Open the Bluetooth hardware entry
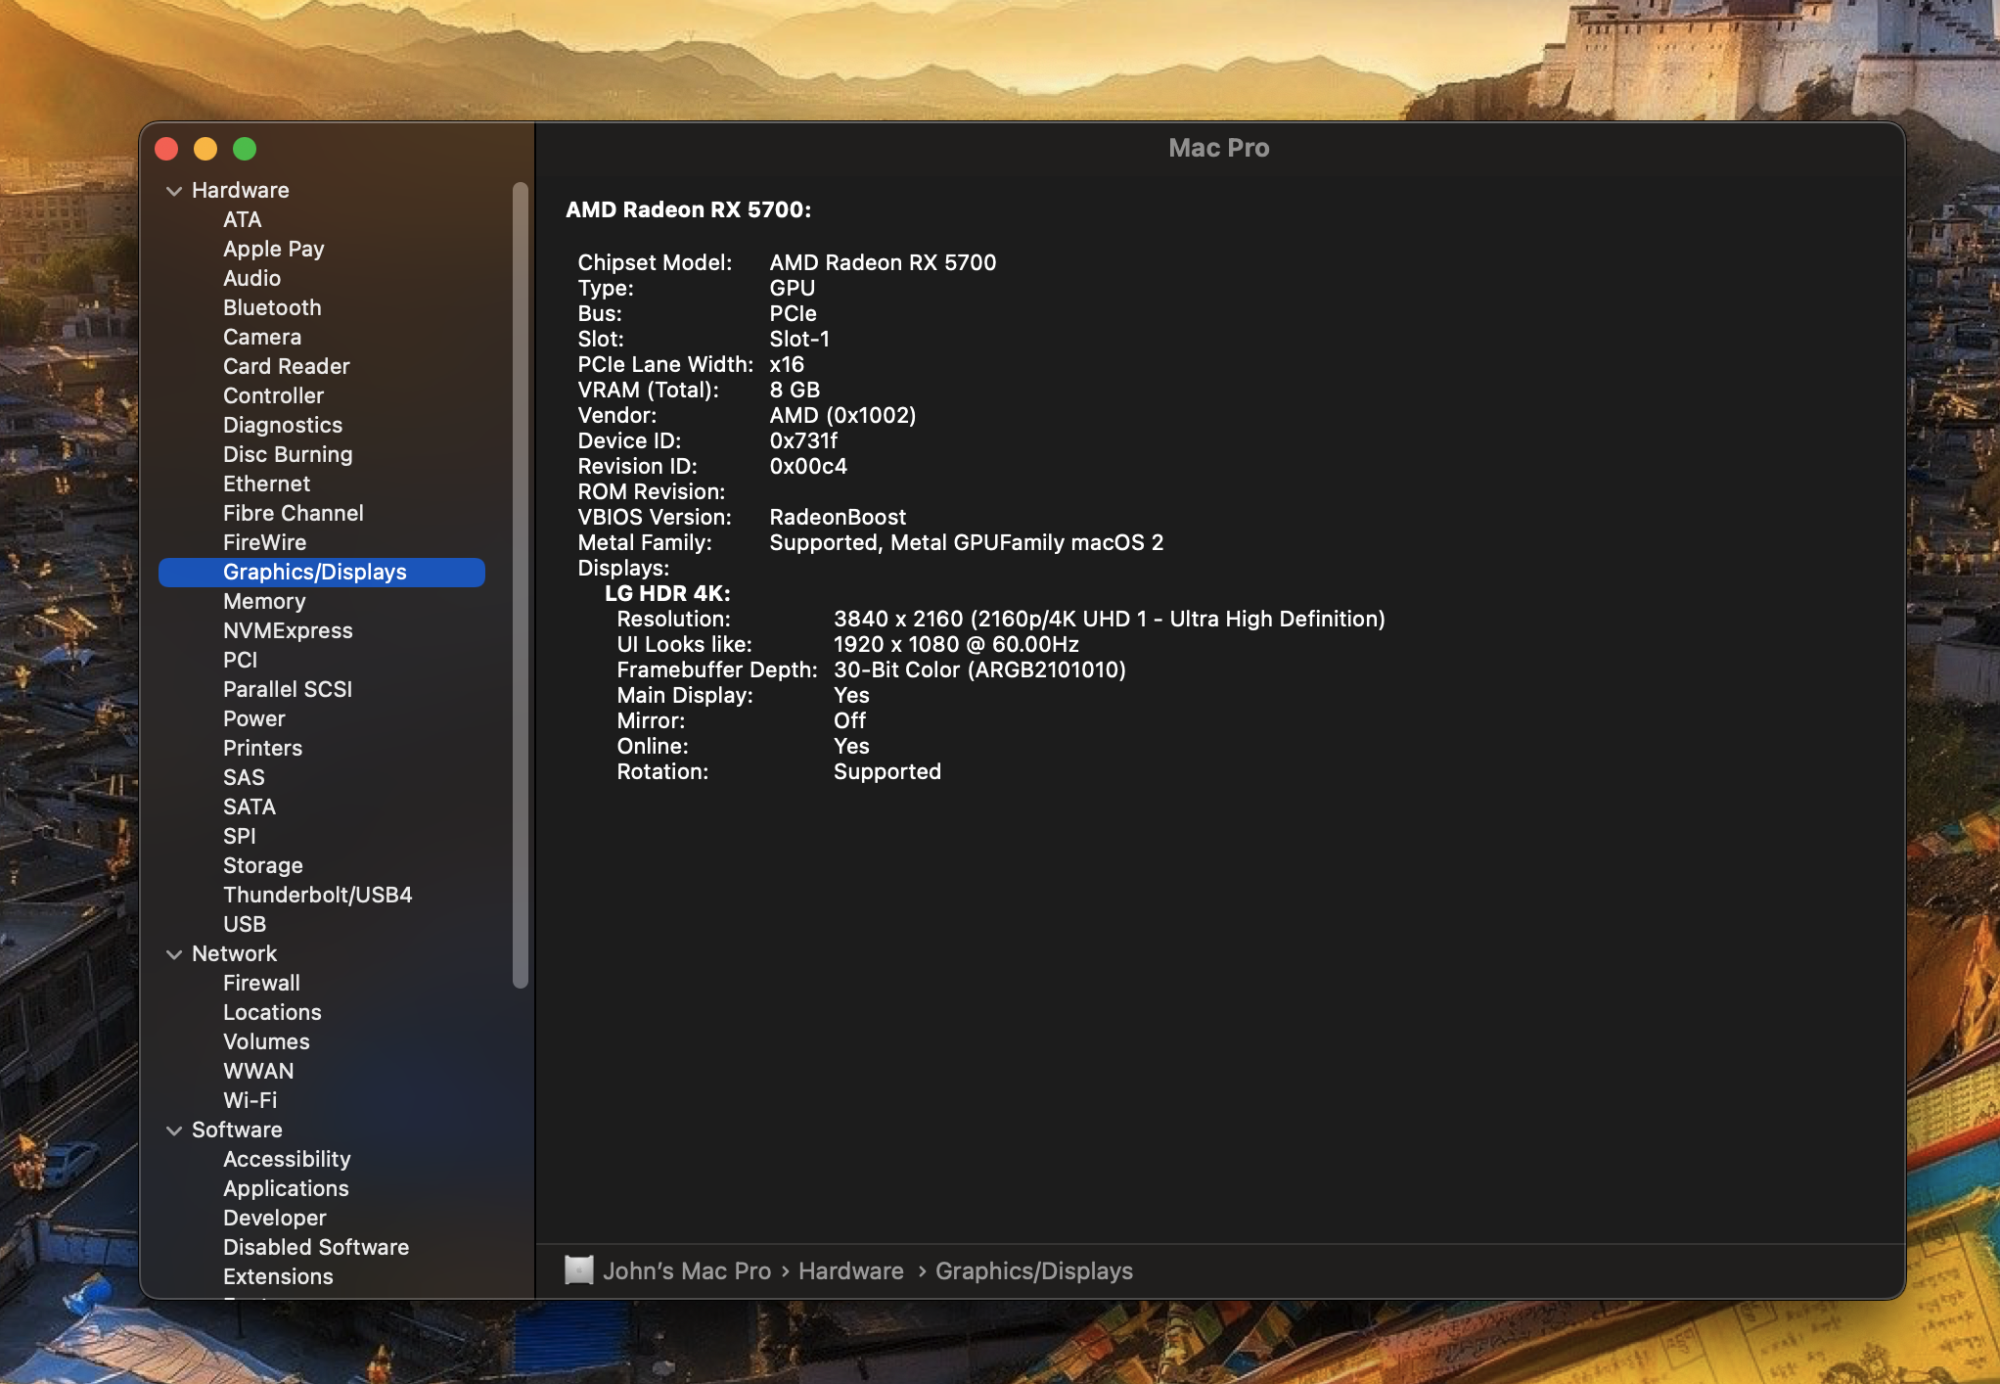Screen dimensions: 2000x1384 point(272,307)
